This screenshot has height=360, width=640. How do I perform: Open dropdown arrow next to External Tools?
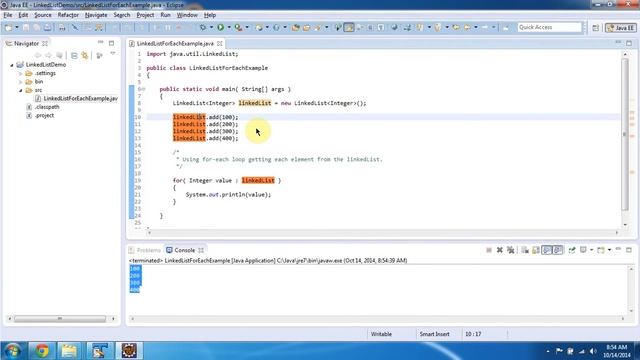pos(247,27)
